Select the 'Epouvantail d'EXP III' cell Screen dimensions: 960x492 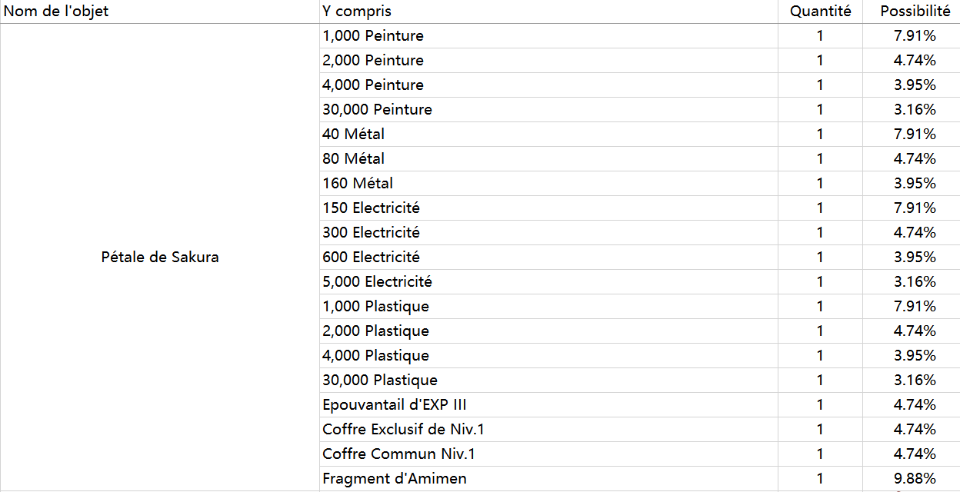click(x=549, y=405)
